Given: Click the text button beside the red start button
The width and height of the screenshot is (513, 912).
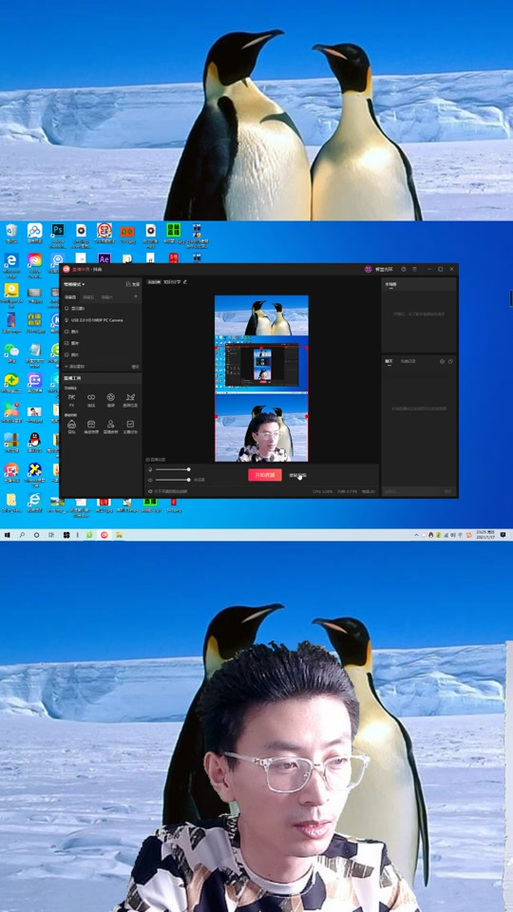Looking at the screenshot, I should coord(298,475).
